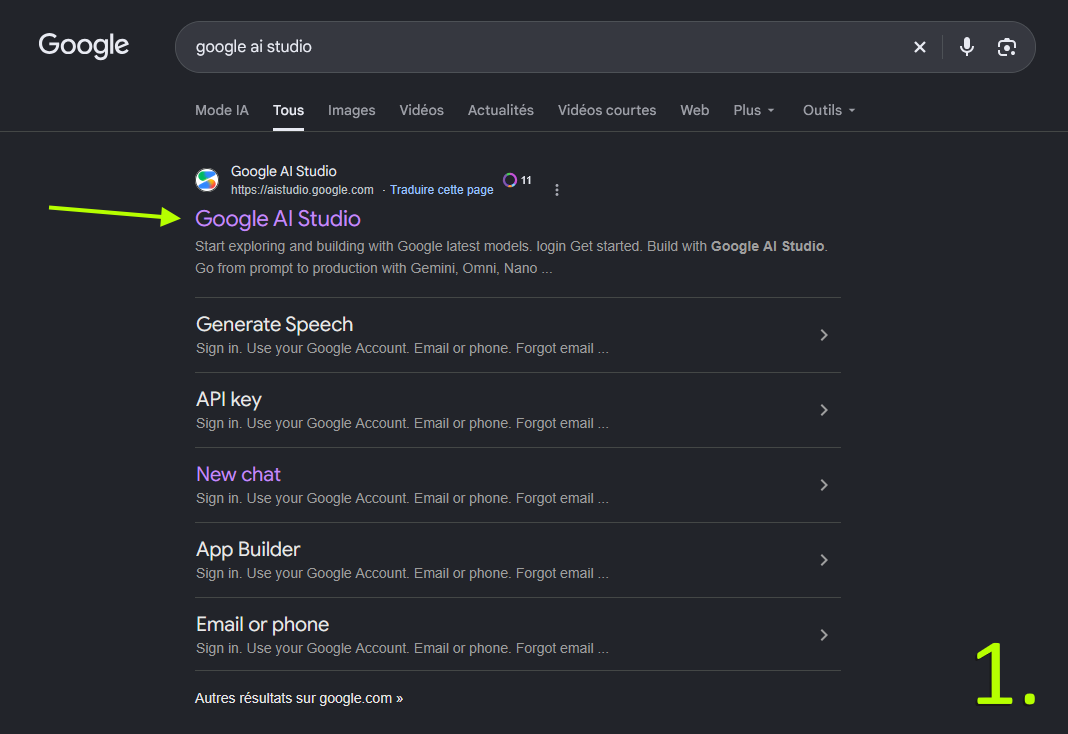The image size is (1068, 734).
Task: Clear the search box with the X icon
Action: point(920,47)
